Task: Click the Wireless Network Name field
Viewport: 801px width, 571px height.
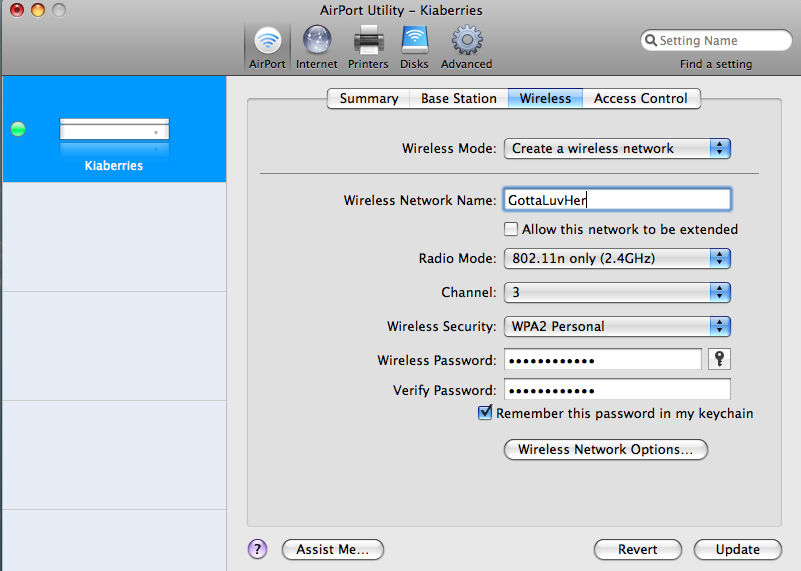Action: tap(617, 200)
